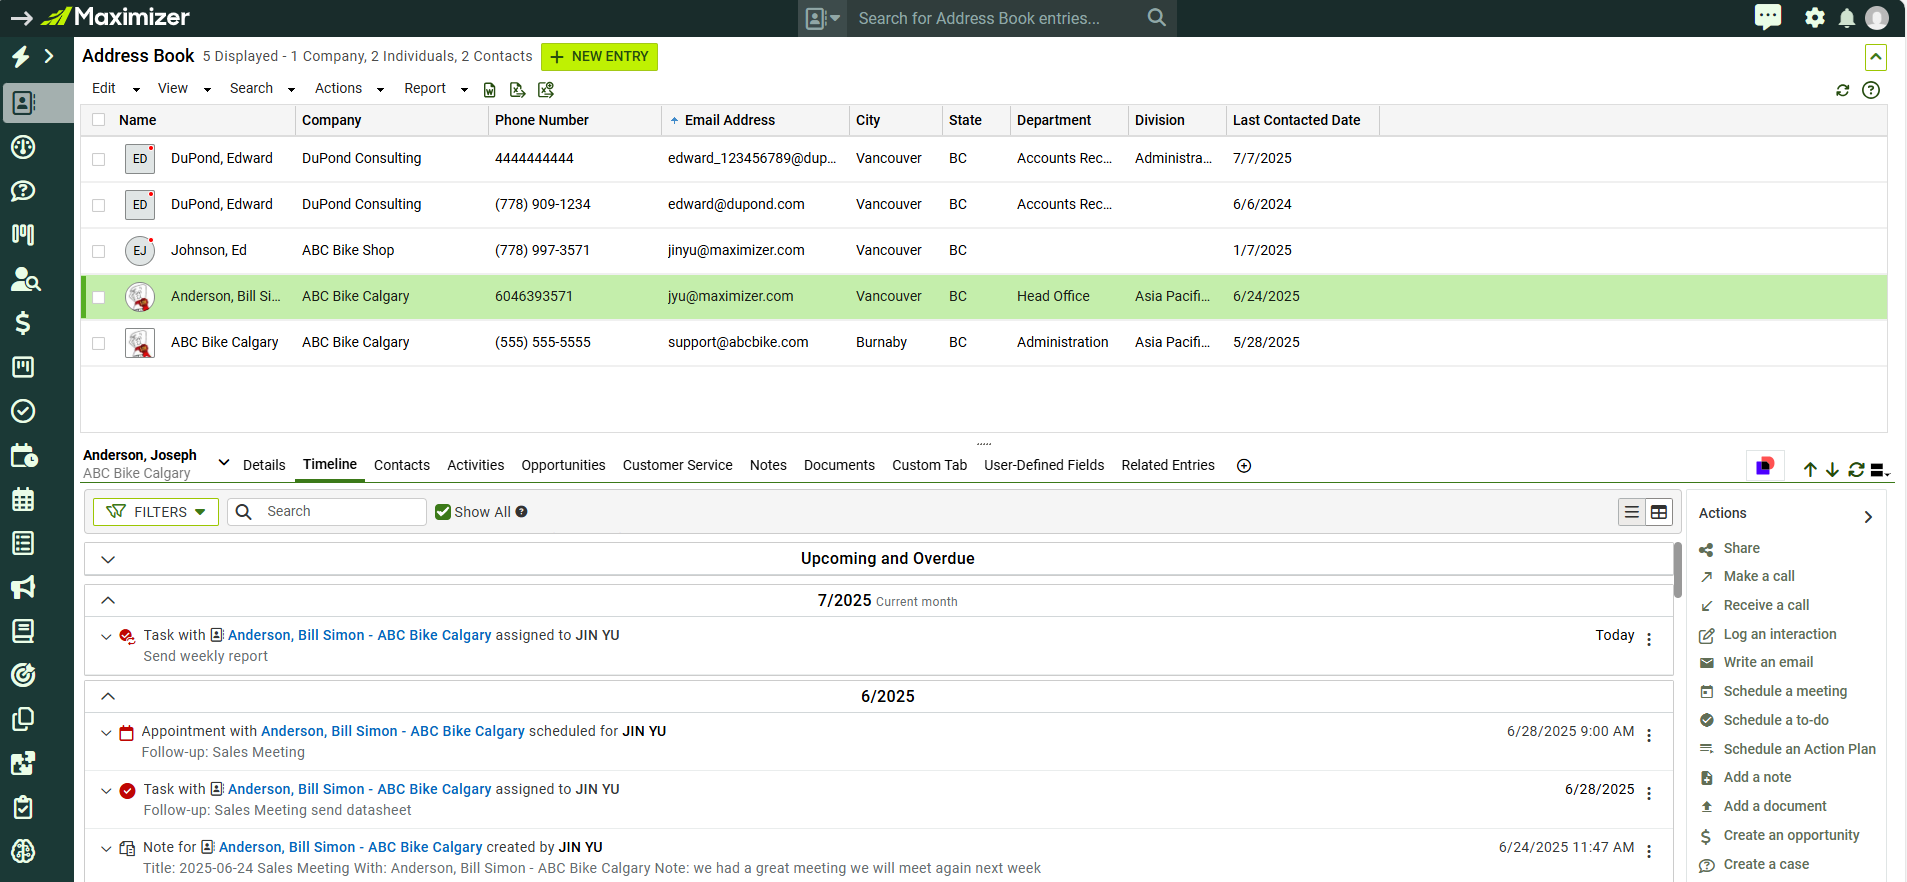Toggle the select-all checkbox in header
This screenshot has width=1907, height=882.
(x=98, y=120)
